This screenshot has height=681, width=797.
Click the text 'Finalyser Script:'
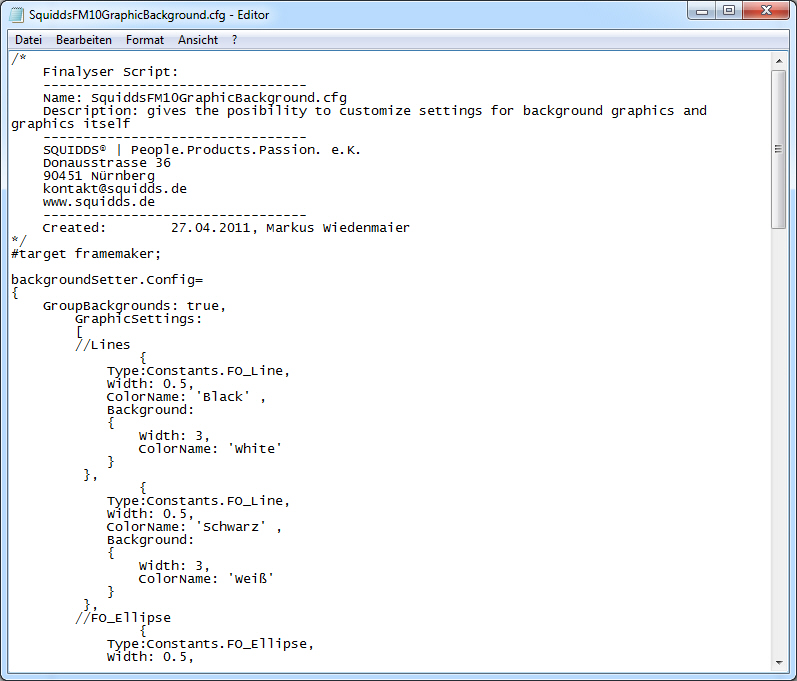click(x=110, y=72)
